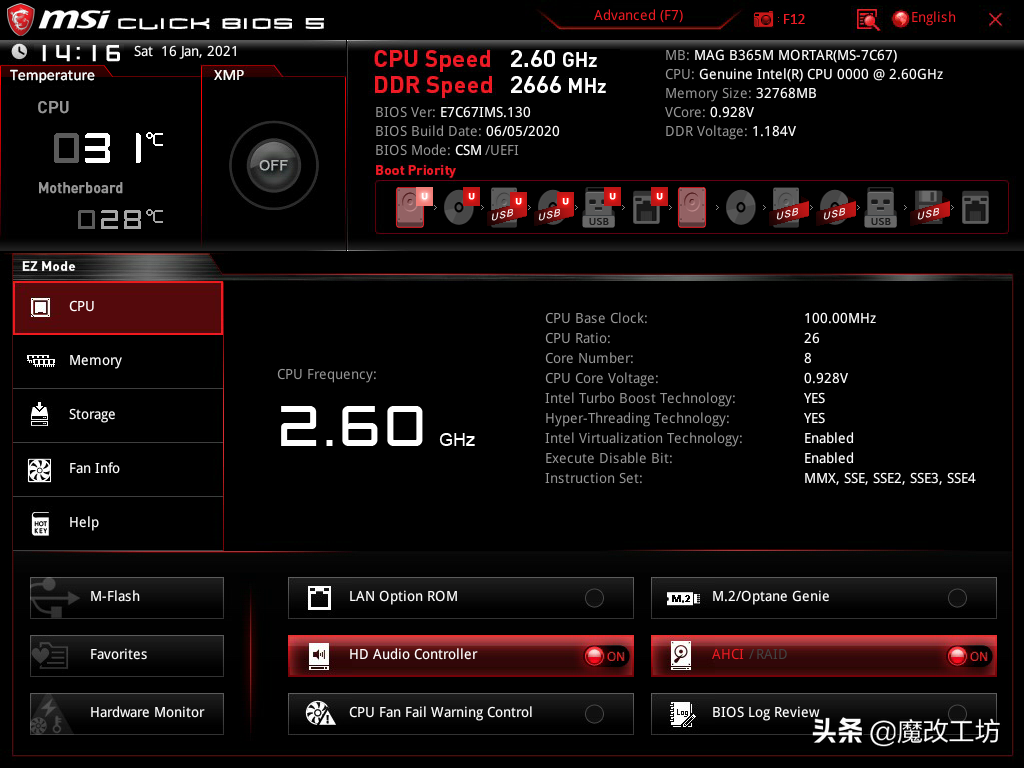This screenshot has height=768, width=1024.
Task: Enable the M.2/Optane Genie switch
Action: [957, 598]
